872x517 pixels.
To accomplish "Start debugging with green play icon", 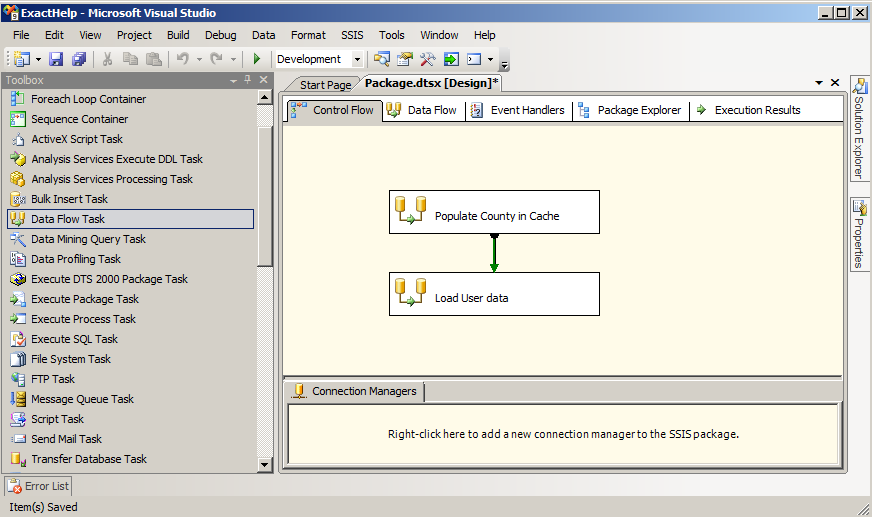I will tap(256, 59).
